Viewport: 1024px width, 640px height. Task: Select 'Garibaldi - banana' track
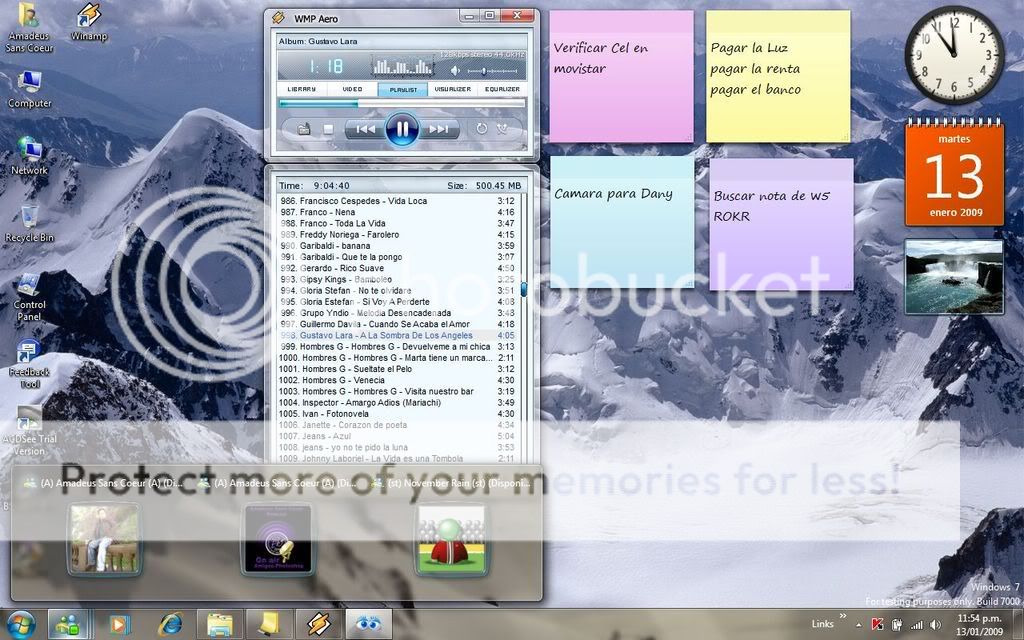tap(397, 246)
